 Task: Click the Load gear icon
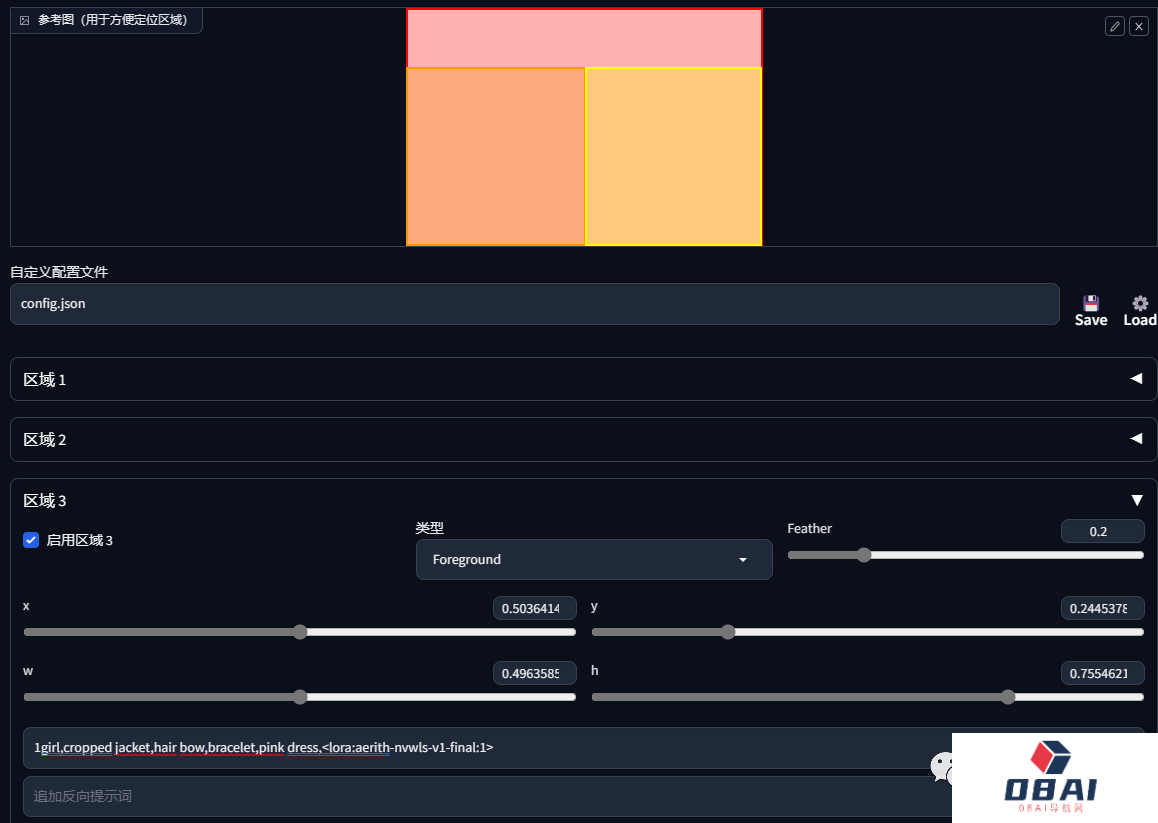pyautogui.click(x=1139, y=303)
